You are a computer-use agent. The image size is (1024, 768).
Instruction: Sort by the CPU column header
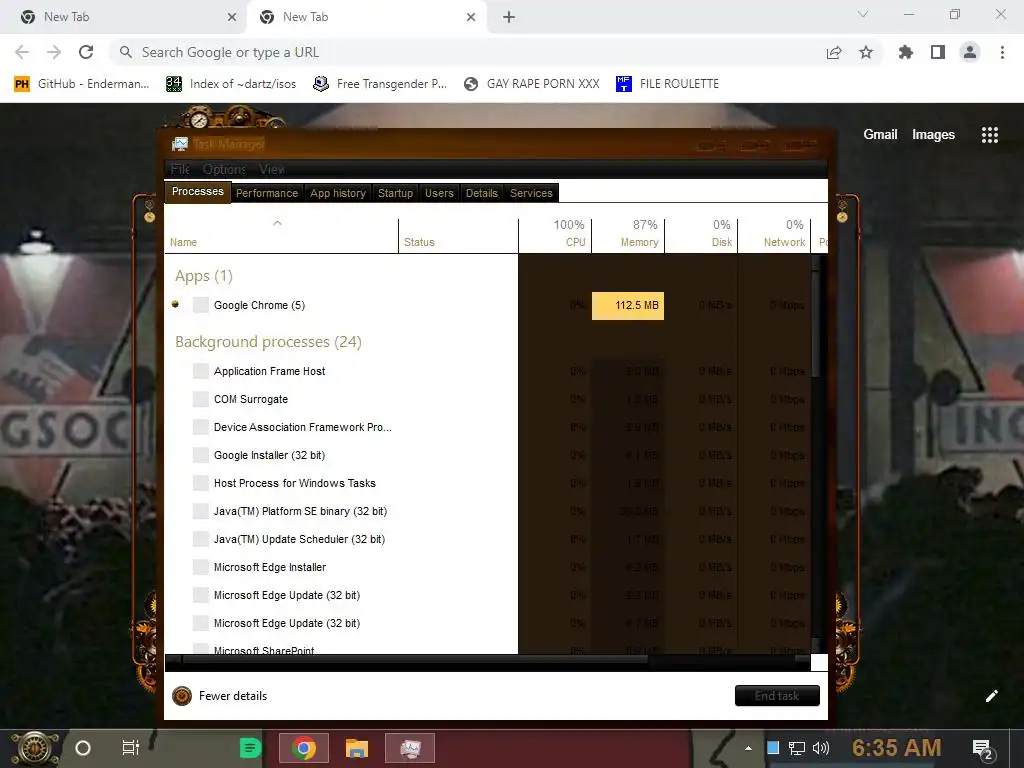click(555, 233)
